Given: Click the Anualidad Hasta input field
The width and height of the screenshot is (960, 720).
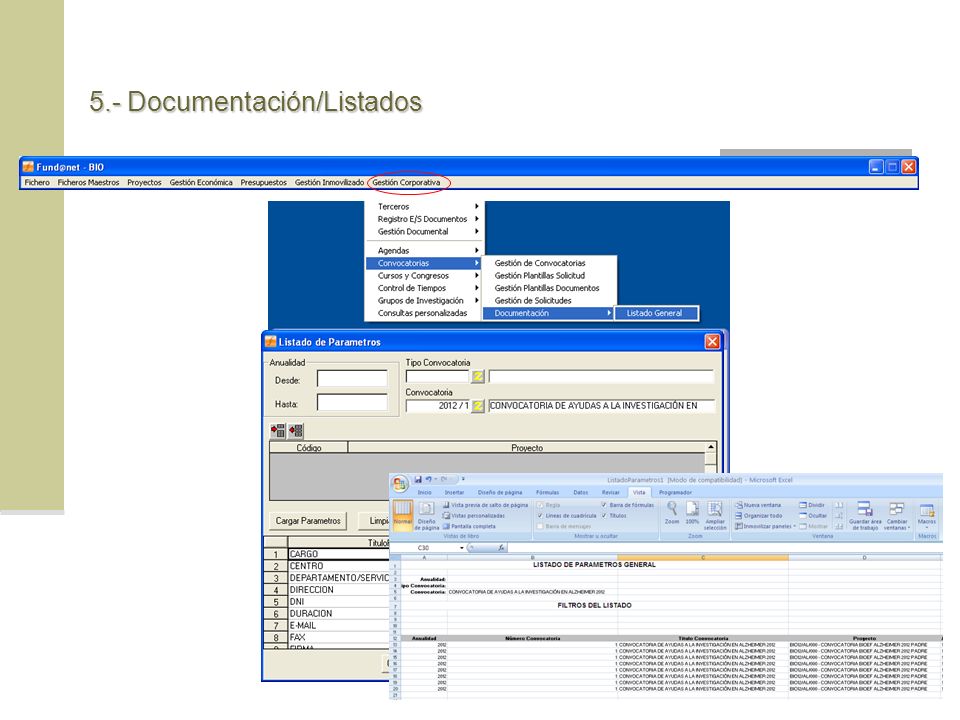Looking at the screenshot, I should coord(352,403).
